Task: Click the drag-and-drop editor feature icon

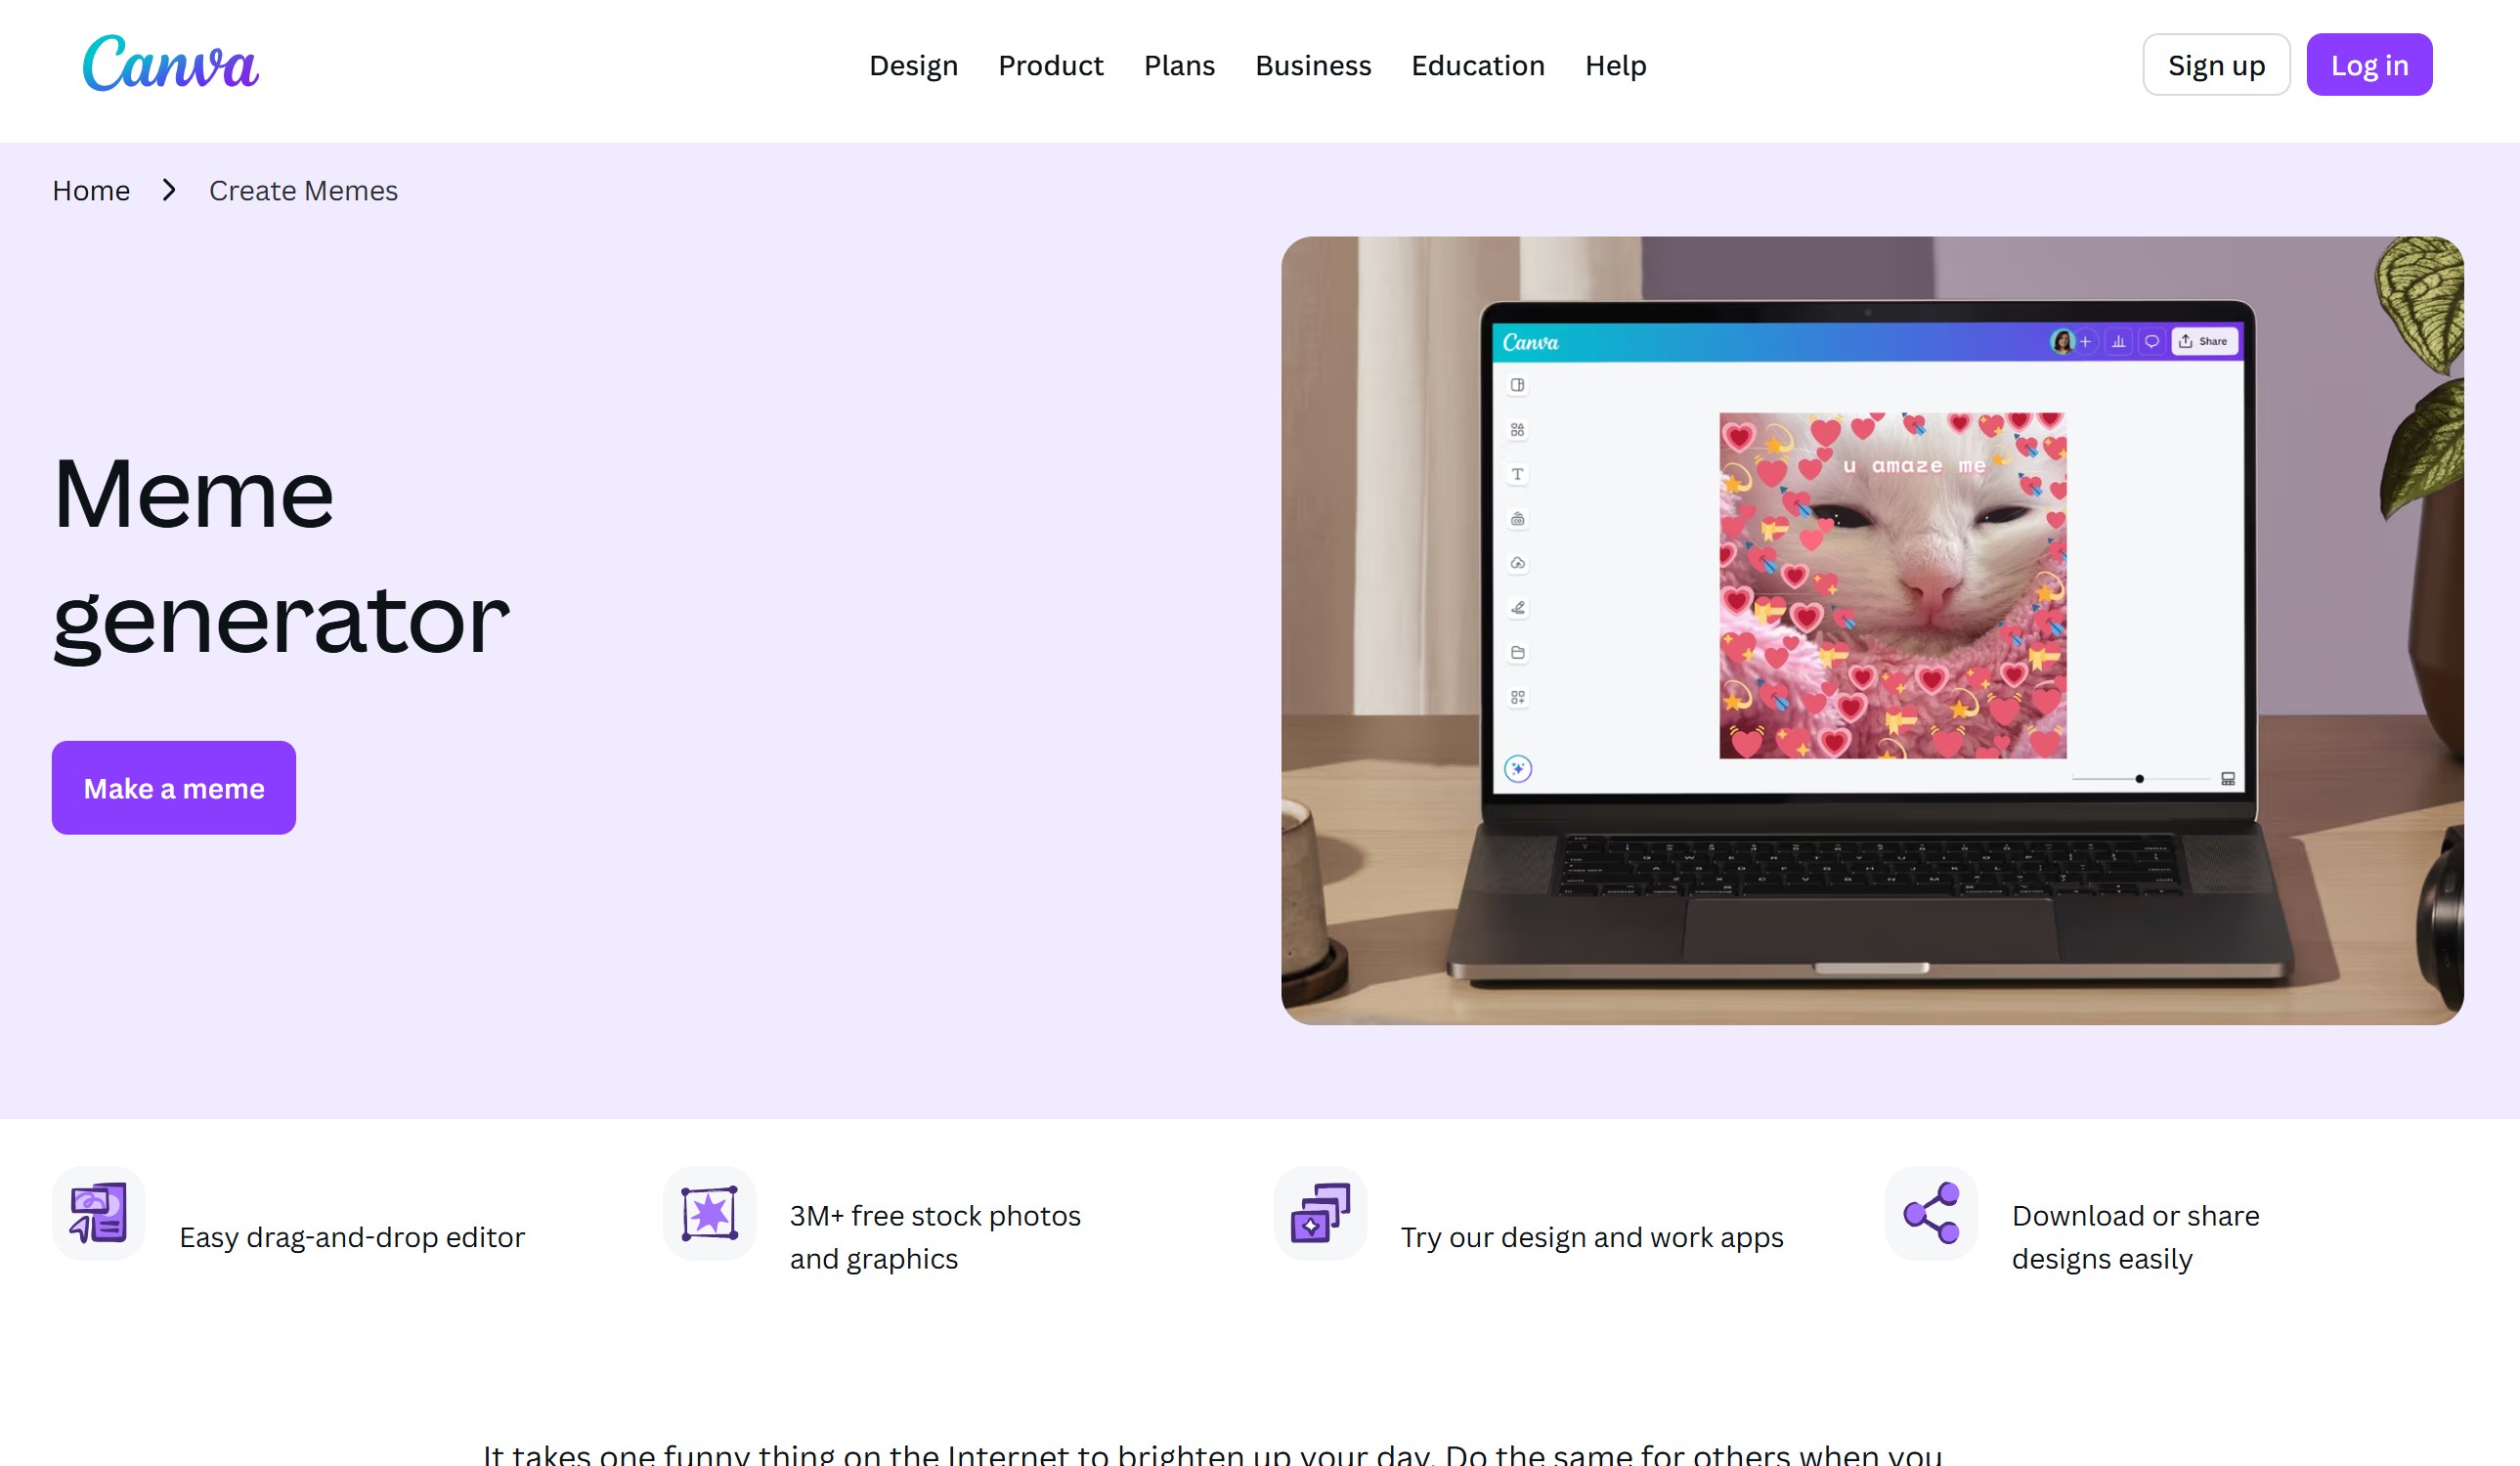Action: (99, 1213)
